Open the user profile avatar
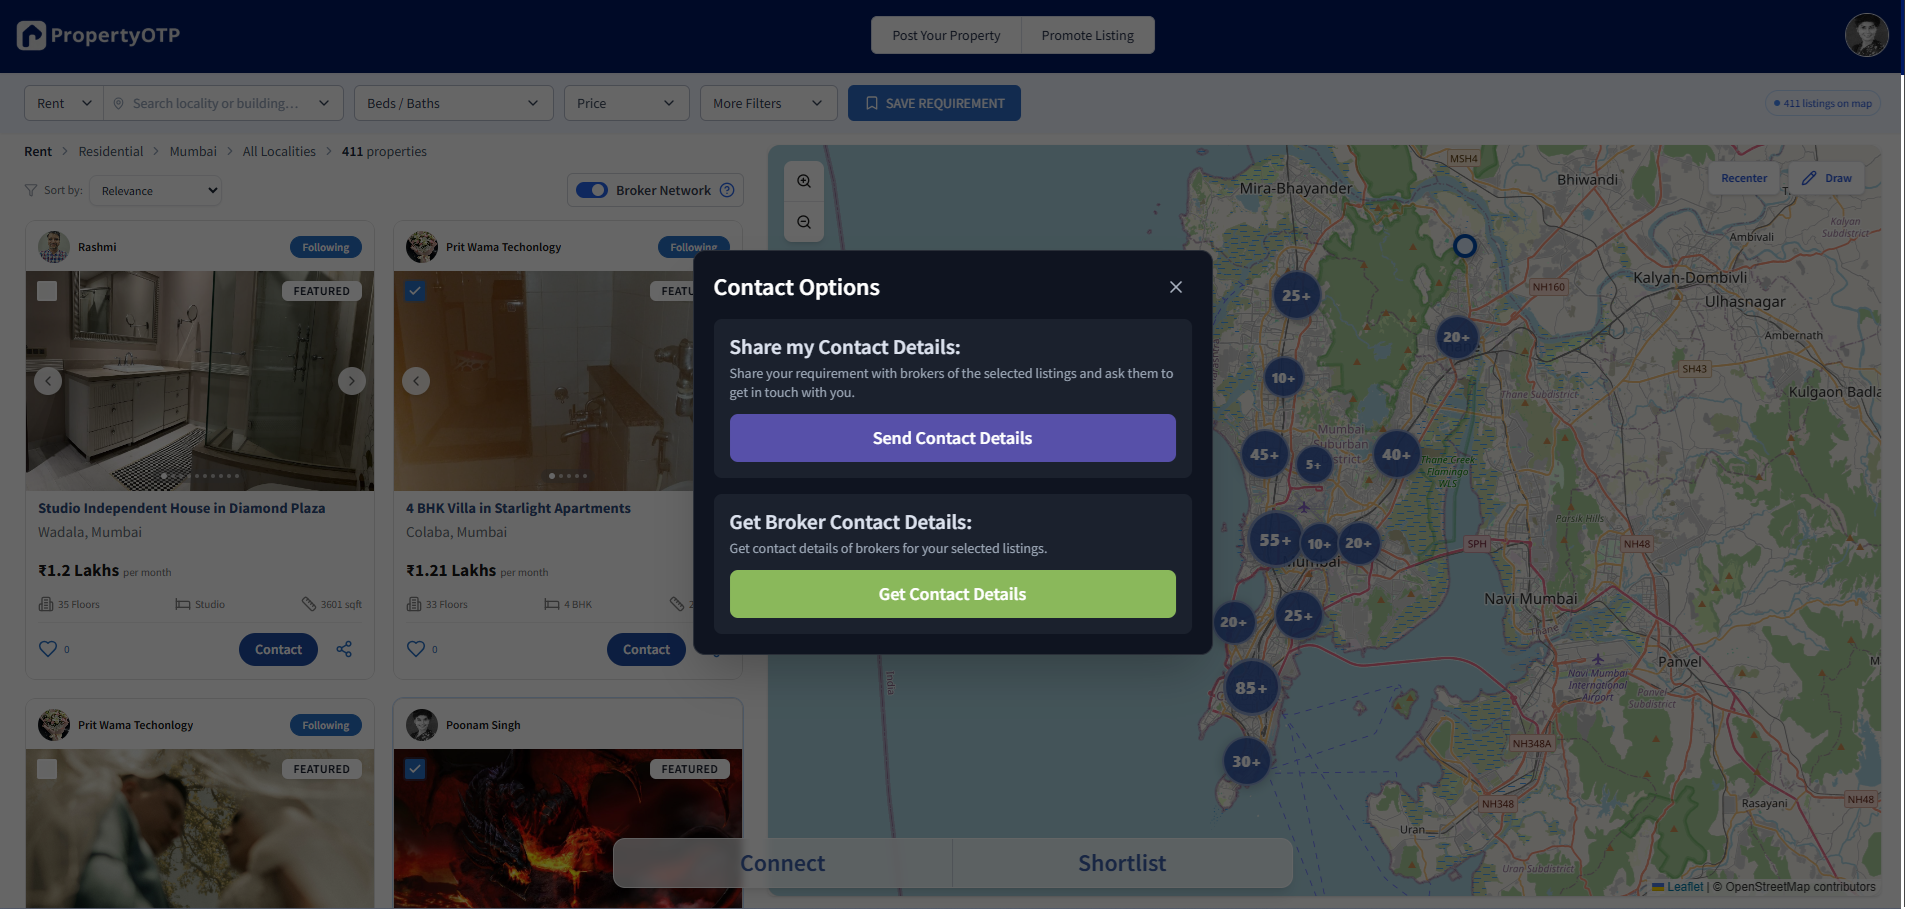This screenshot has height=909, width=1905. (1866, 35)
